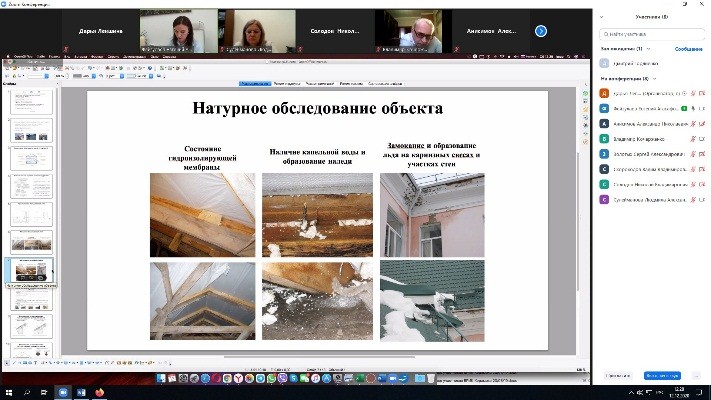Image resolution: width=711 pixels, height=400 pixels.
Task: Launch Chrome from the shared Mac dock
Action: click(227, 378)
